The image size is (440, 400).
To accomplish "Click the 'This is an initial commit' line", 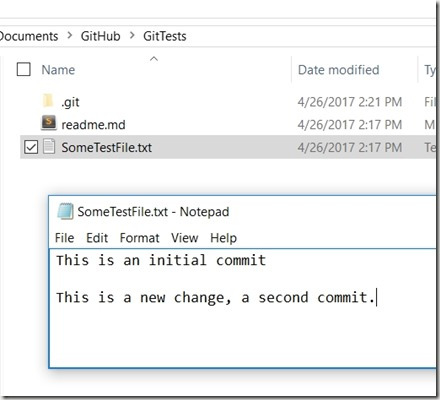I will point(161,260).
